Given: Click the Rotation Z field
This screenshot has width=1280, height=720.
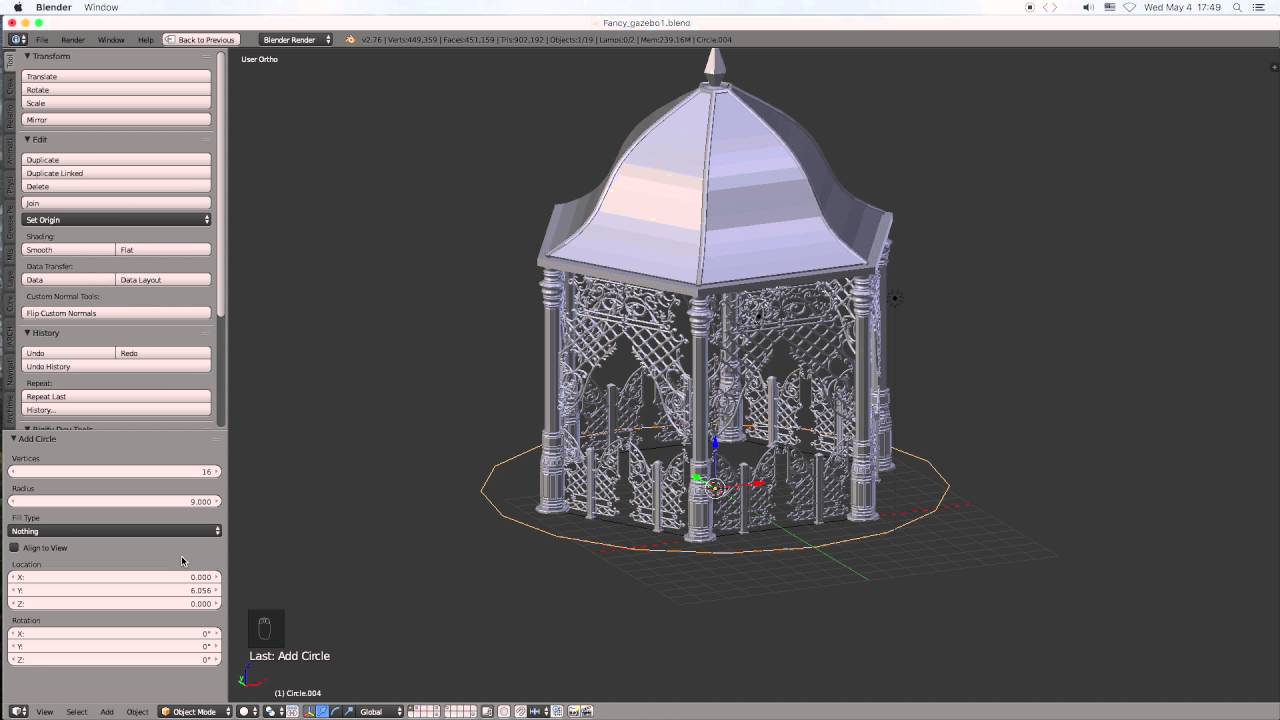Looking at the screenshot, I should 115,660.
